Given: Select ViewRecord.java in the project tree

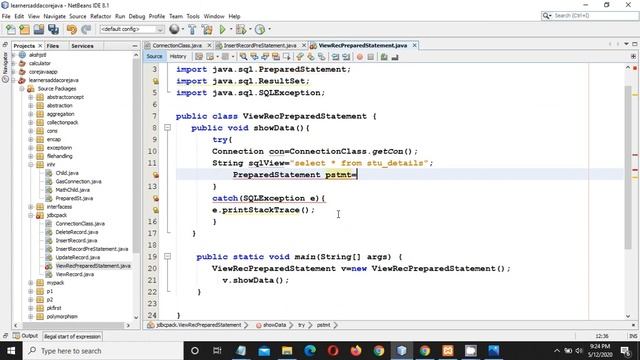Looking at the screenshot, I should point(75,274).
